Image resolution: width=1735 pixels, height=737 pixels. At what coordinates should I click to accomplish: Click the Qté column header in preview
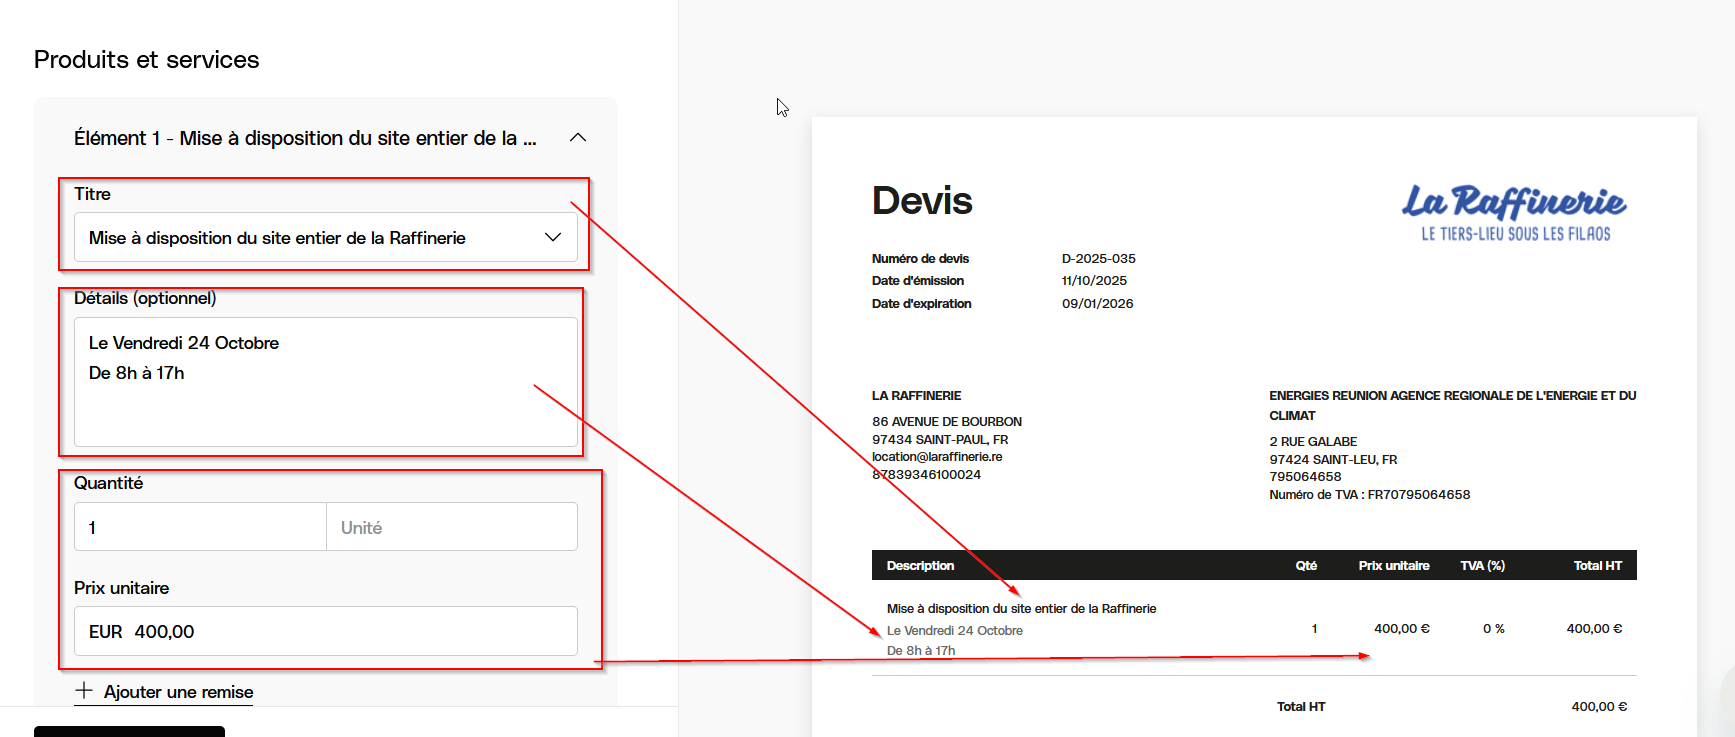pos(1306,566)
